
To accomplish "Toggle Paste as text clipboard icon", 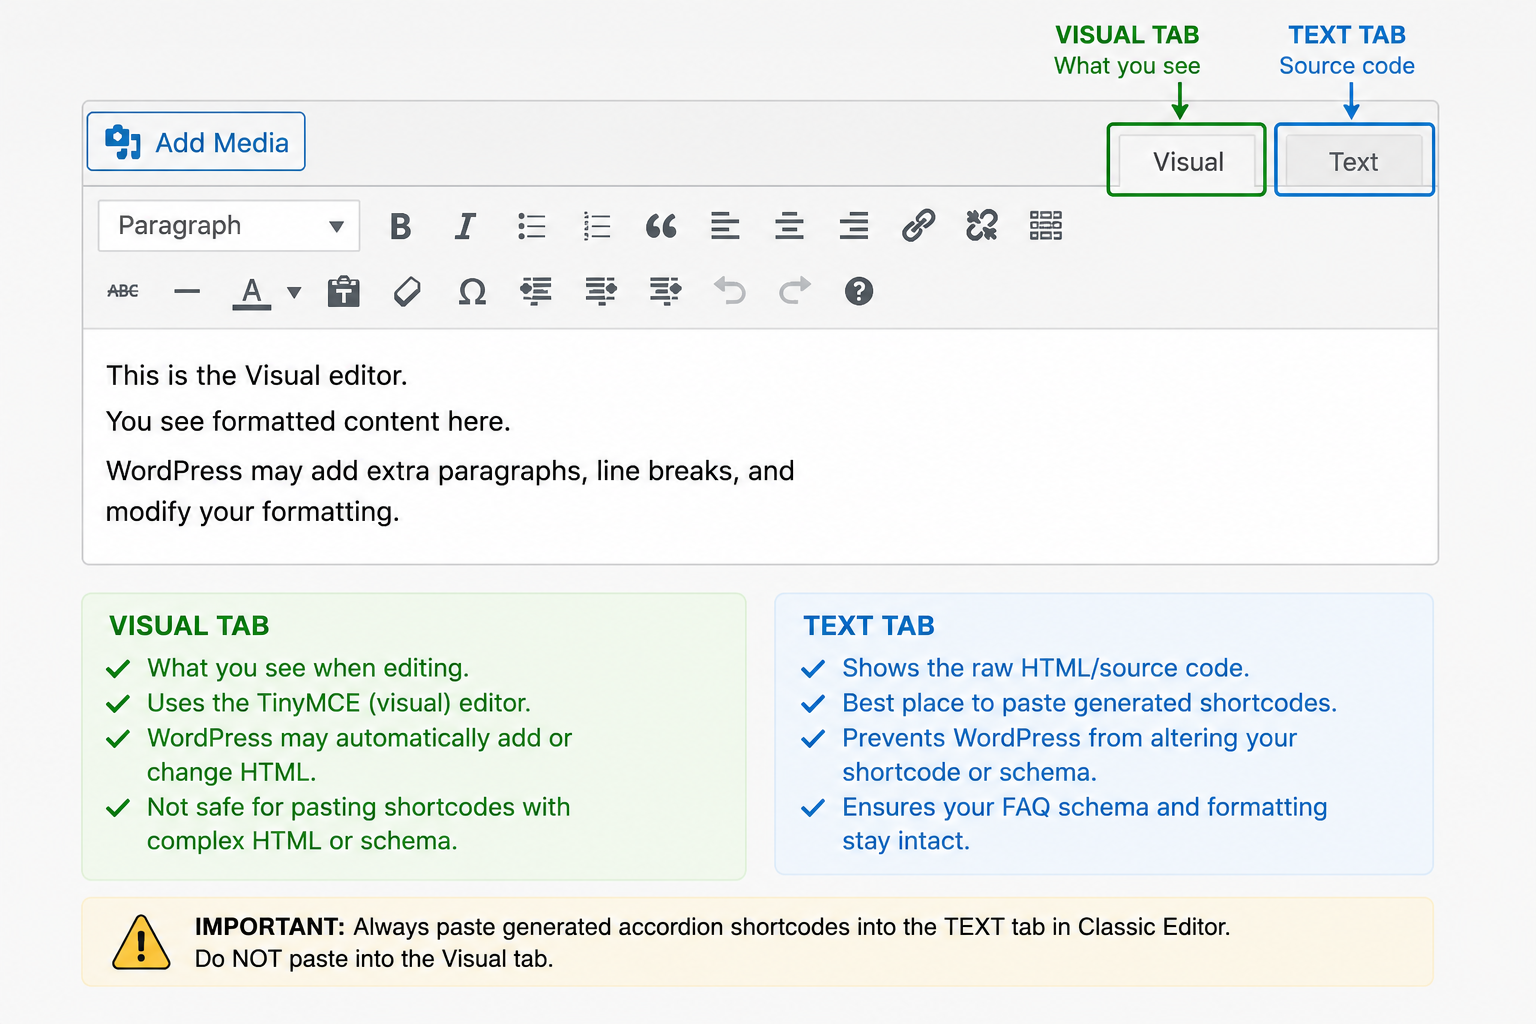I will (344, 291).
